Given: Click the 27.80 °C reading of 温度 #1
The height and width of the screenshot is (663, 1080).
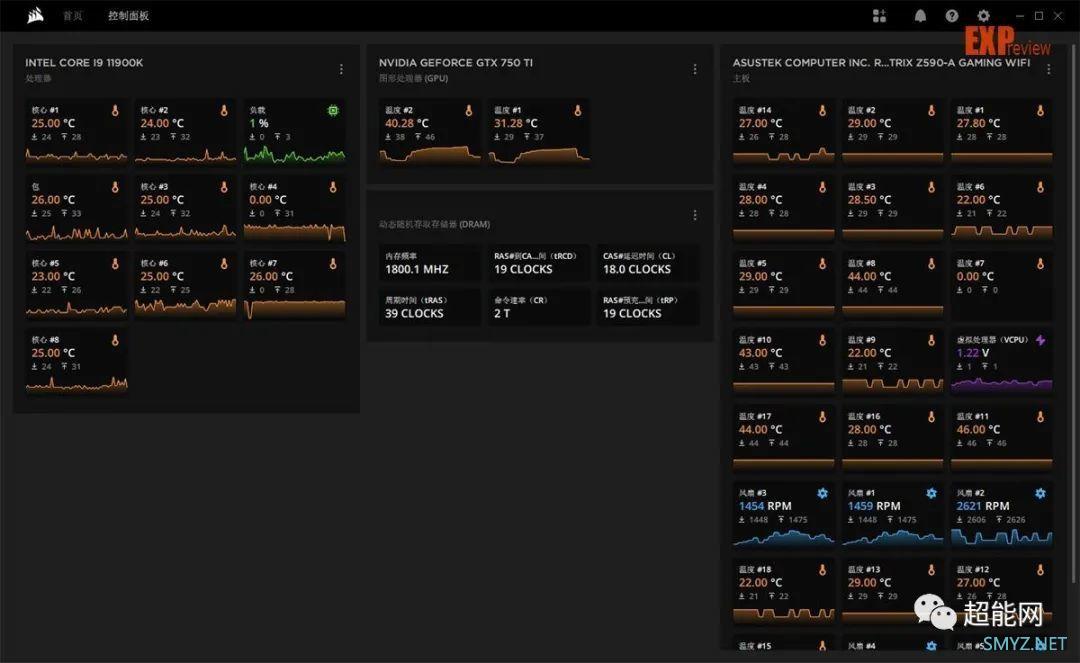Looking at the screenshot, I should click(978, 123).
